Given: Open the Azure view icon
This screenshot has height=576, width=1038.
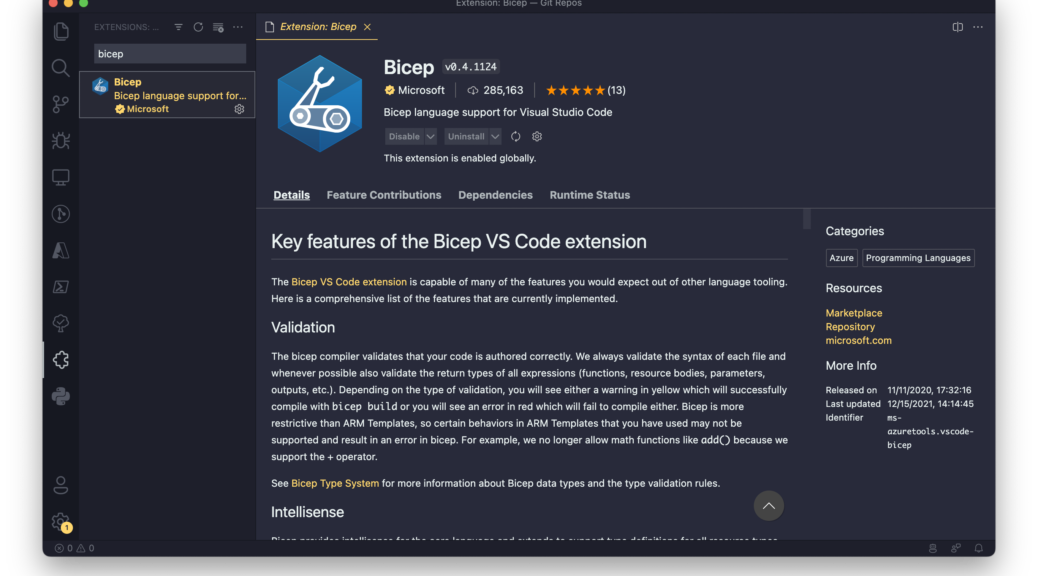Looking at the screenshot, I should [x=61, y=250].
